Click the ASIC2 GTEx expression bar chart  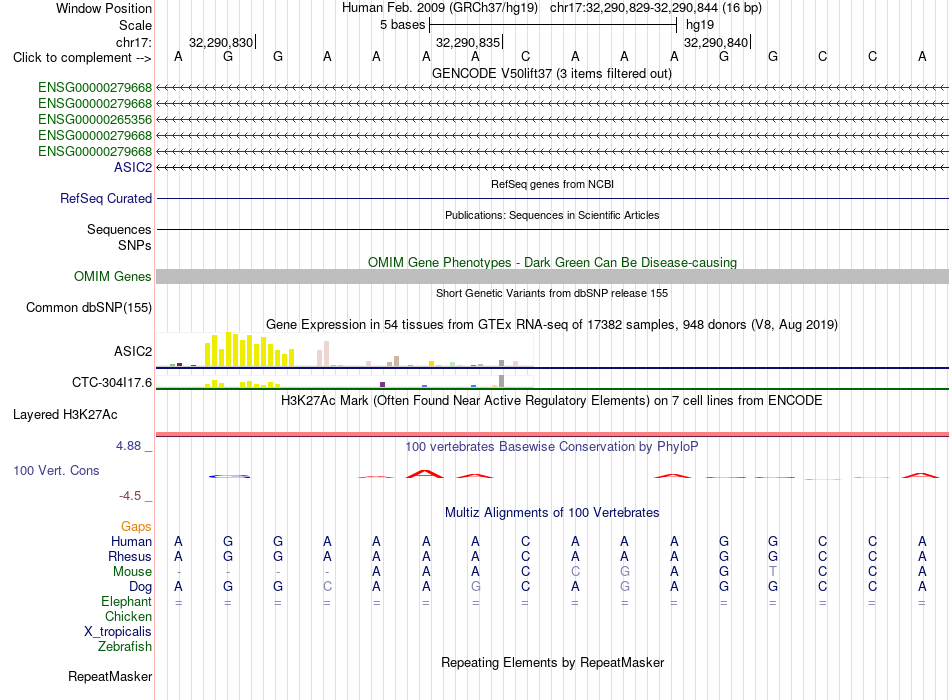pyautogui.click(x=345, y=350)
